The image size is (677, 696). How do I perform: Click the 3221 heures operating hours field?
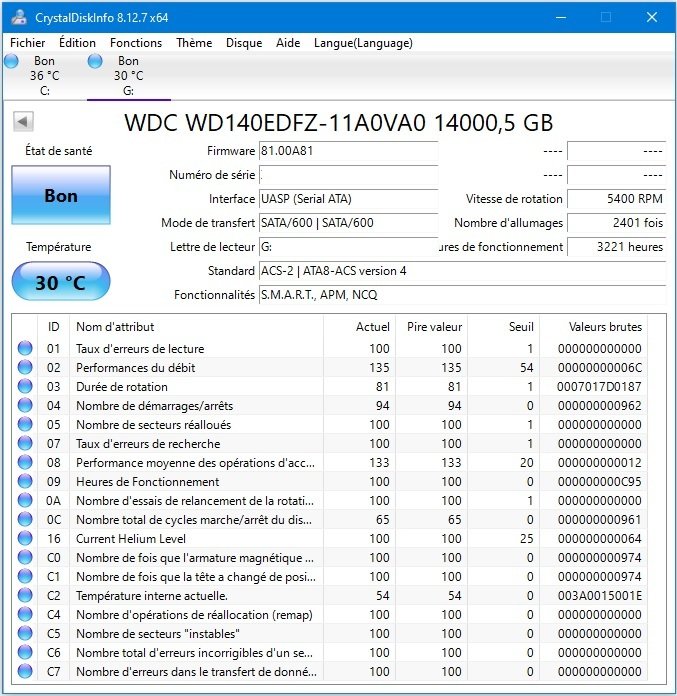click(x=616, y=247)
